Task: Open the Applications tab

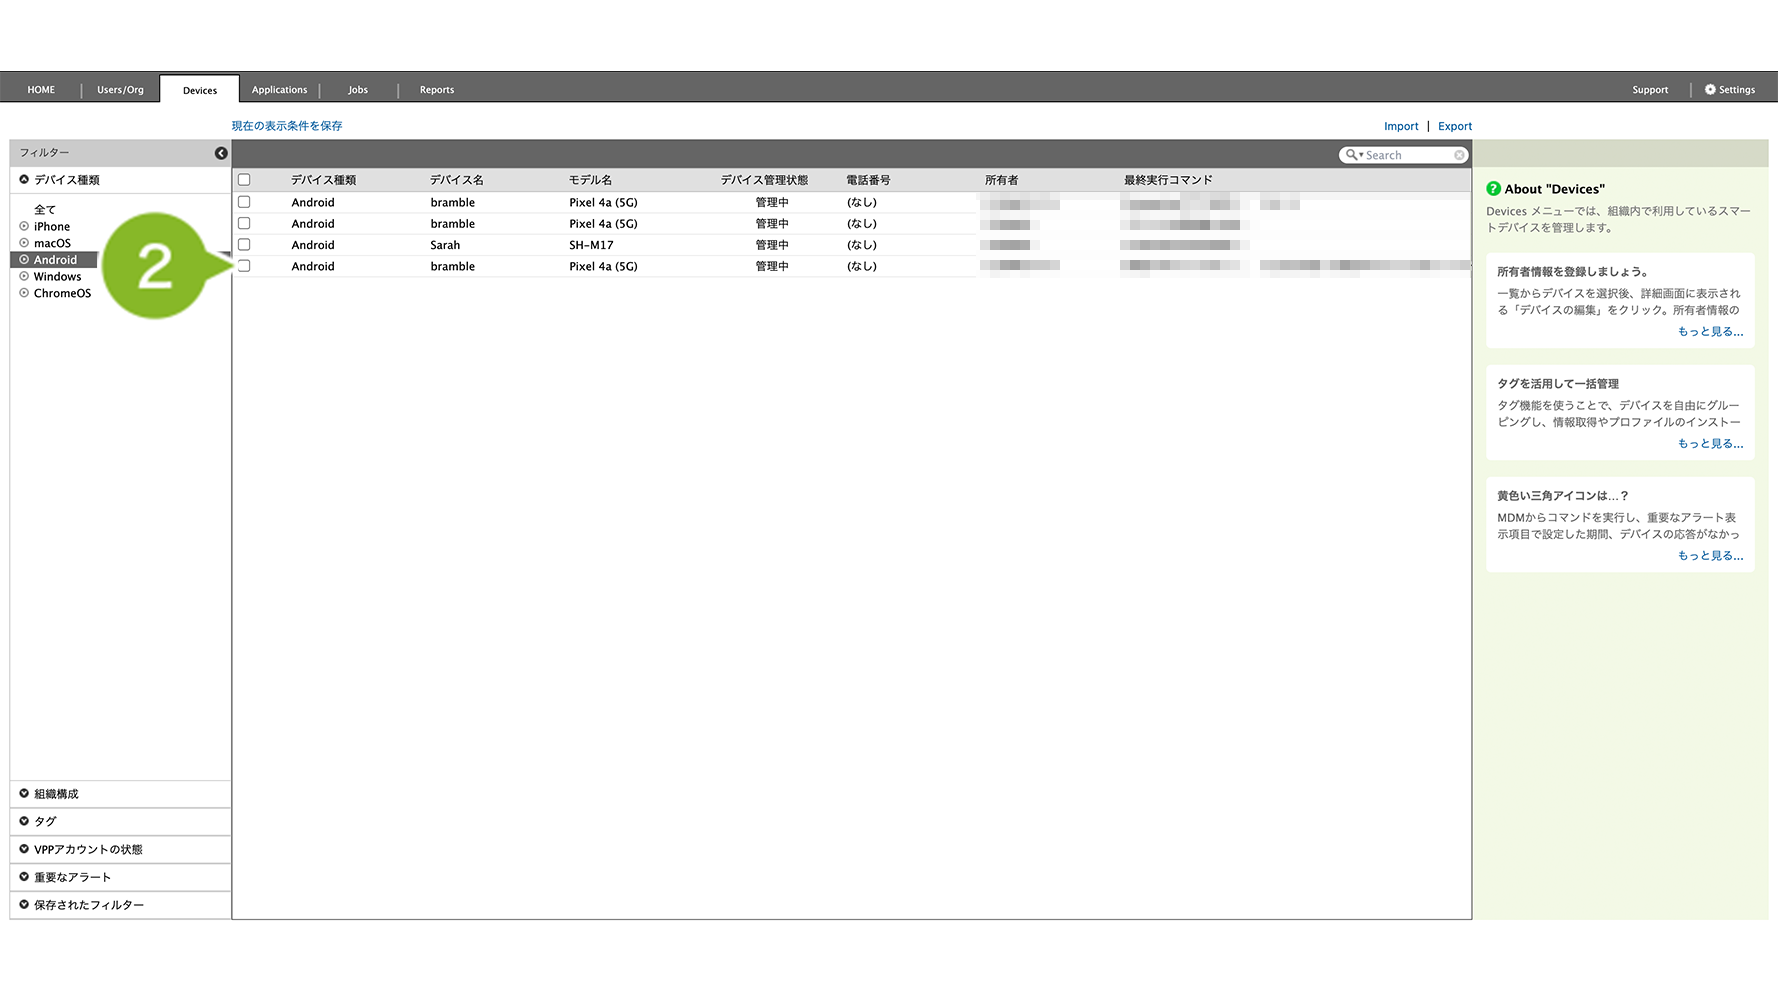Action: (279, 90)
